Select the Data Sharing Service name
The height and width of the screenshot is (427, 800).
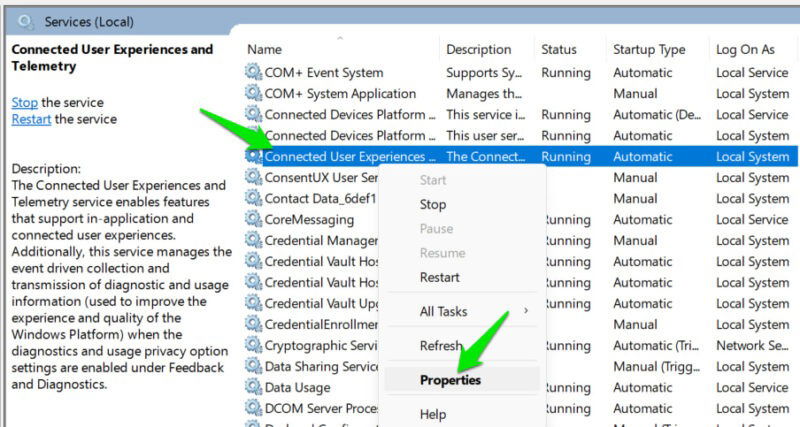[321, 367]
